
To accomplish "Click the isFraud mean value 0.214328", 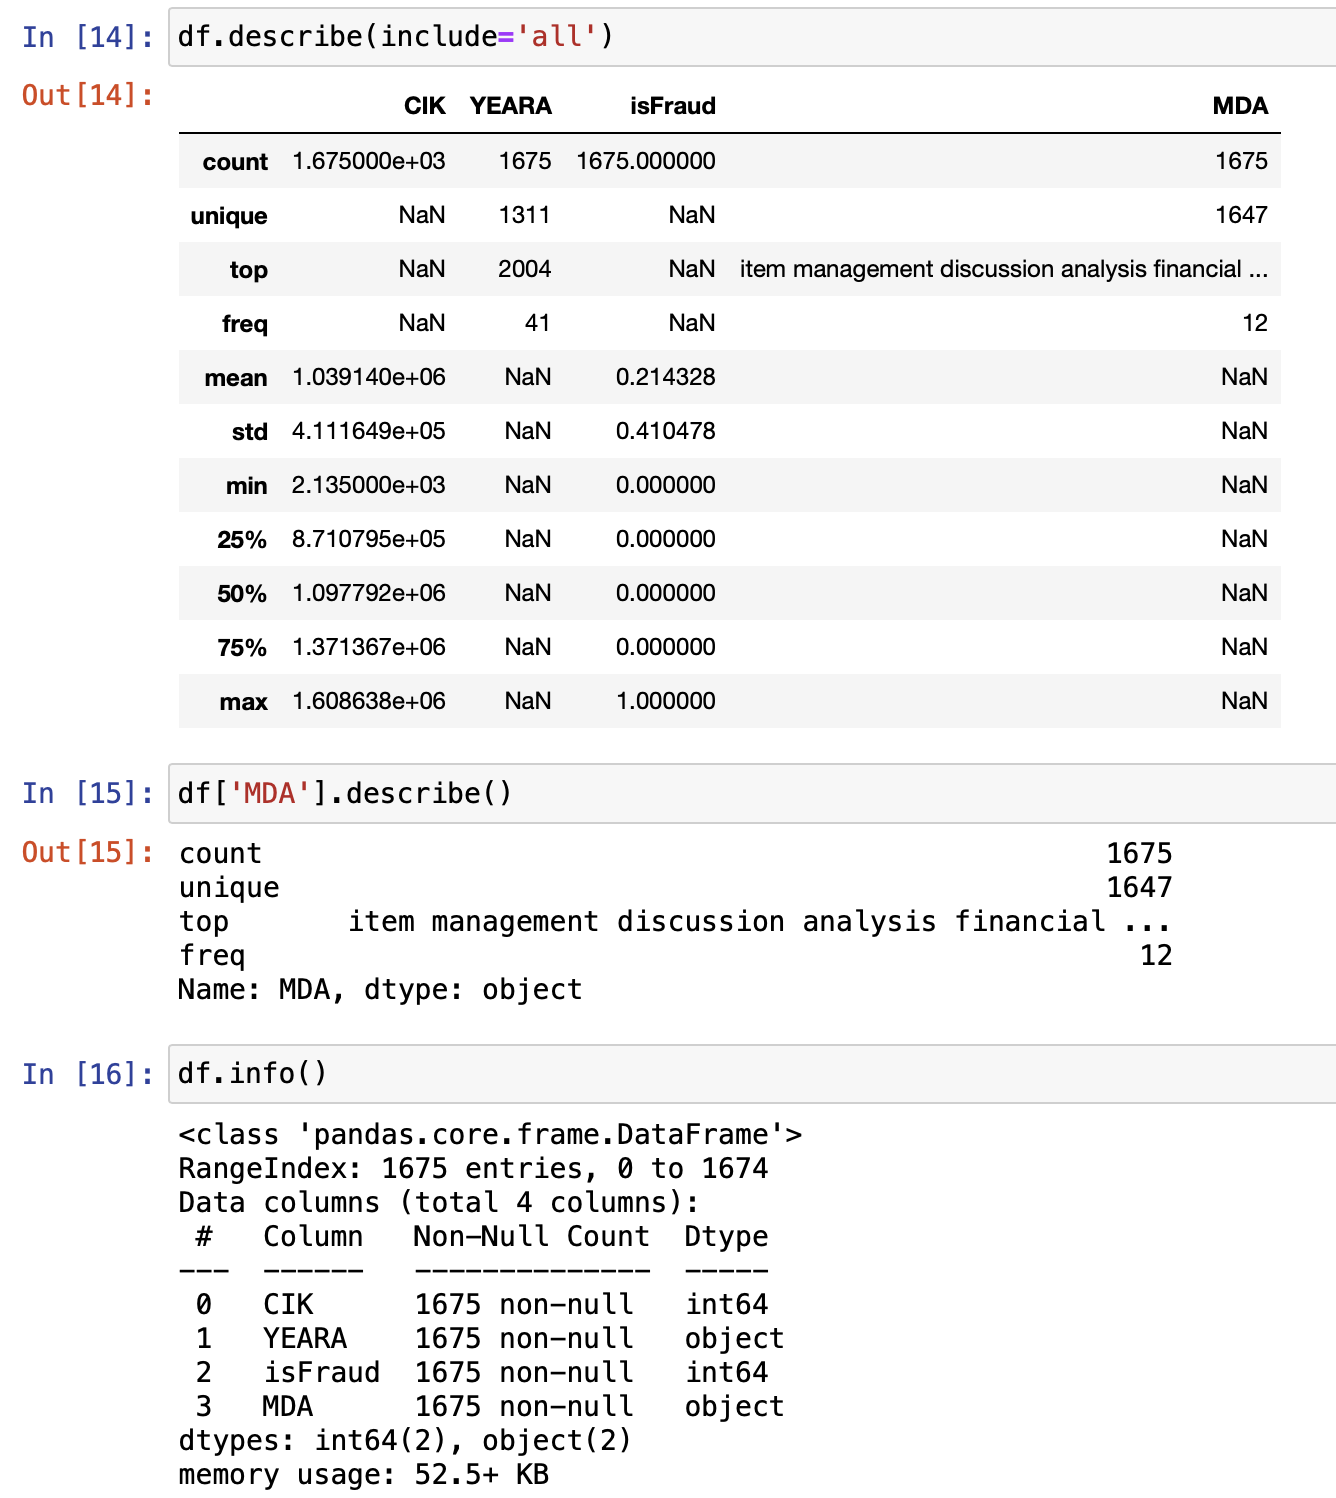I will tap(666, 377).
